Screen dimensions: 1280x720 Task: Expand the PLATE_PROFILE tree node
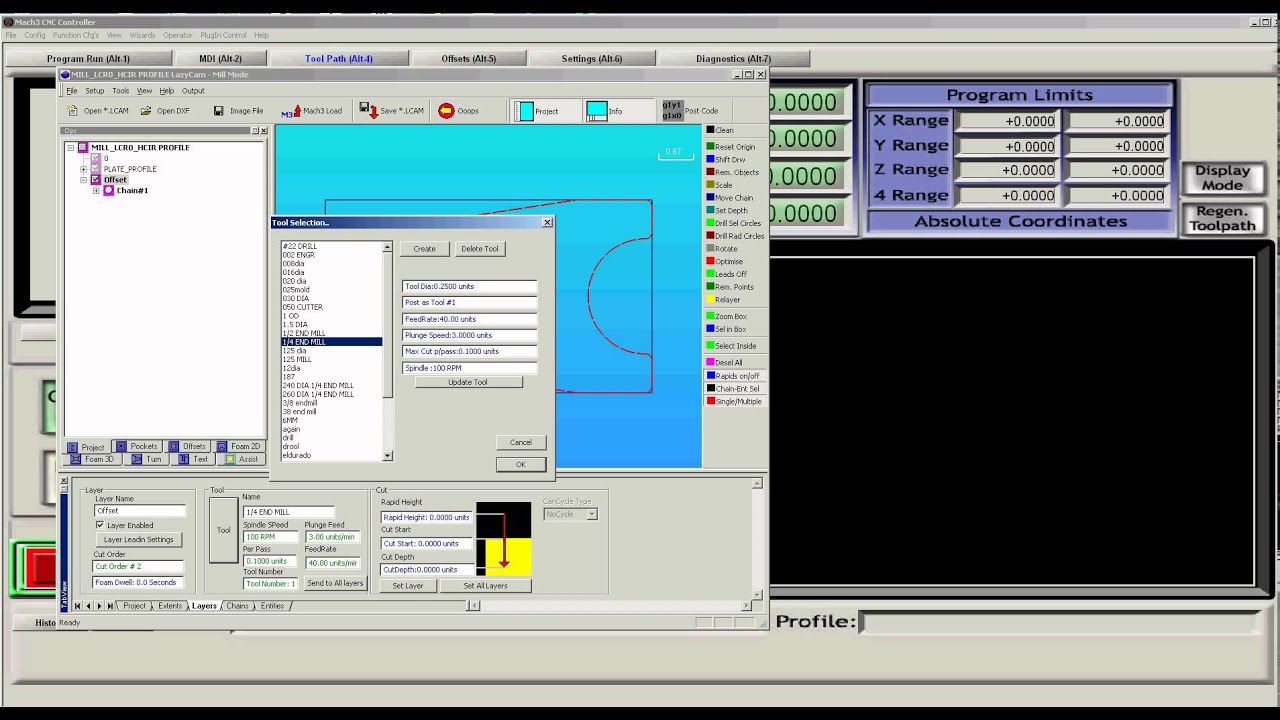click(x=84, y=169)
